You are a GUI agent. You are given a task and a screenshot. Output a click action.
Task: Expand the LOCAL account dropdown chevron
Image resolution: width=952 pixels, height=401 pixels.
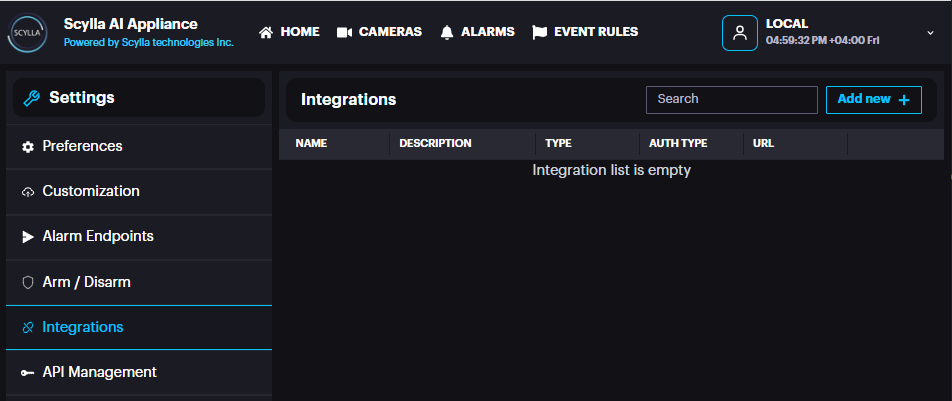click(931, 33)
